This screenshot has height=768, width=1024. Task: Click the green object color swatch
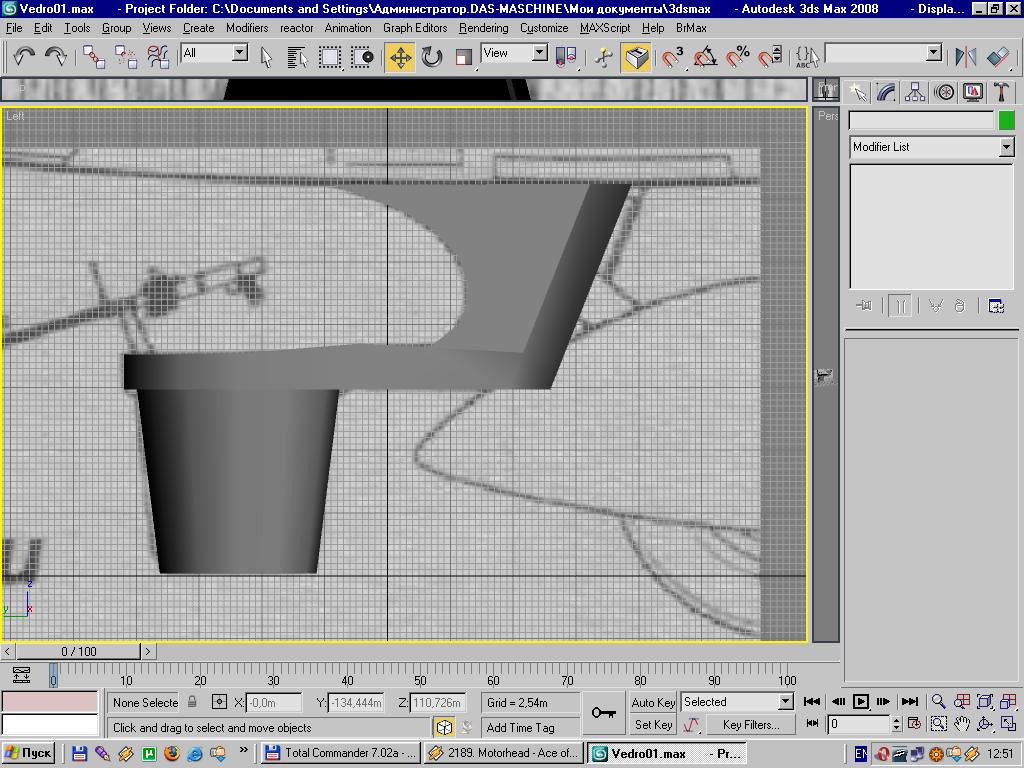pyautogui.click(x=1006, y=120)
